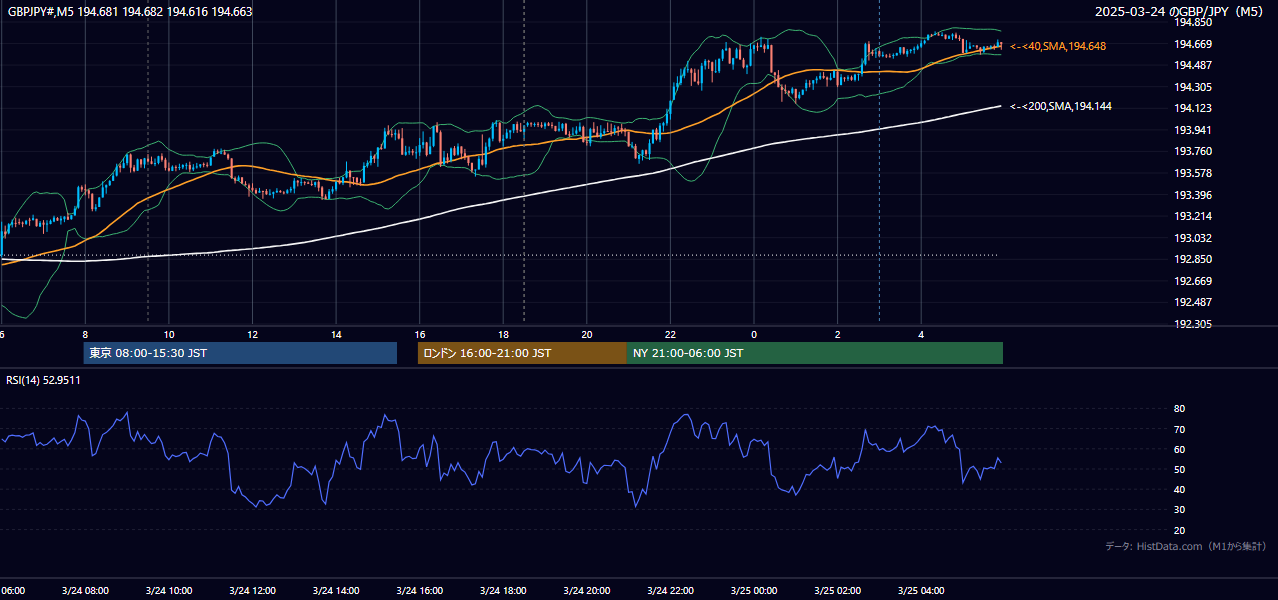Click hour tick 2 under price chart
The height and width of the screenshot is (600, 1278).
[837, 335]
